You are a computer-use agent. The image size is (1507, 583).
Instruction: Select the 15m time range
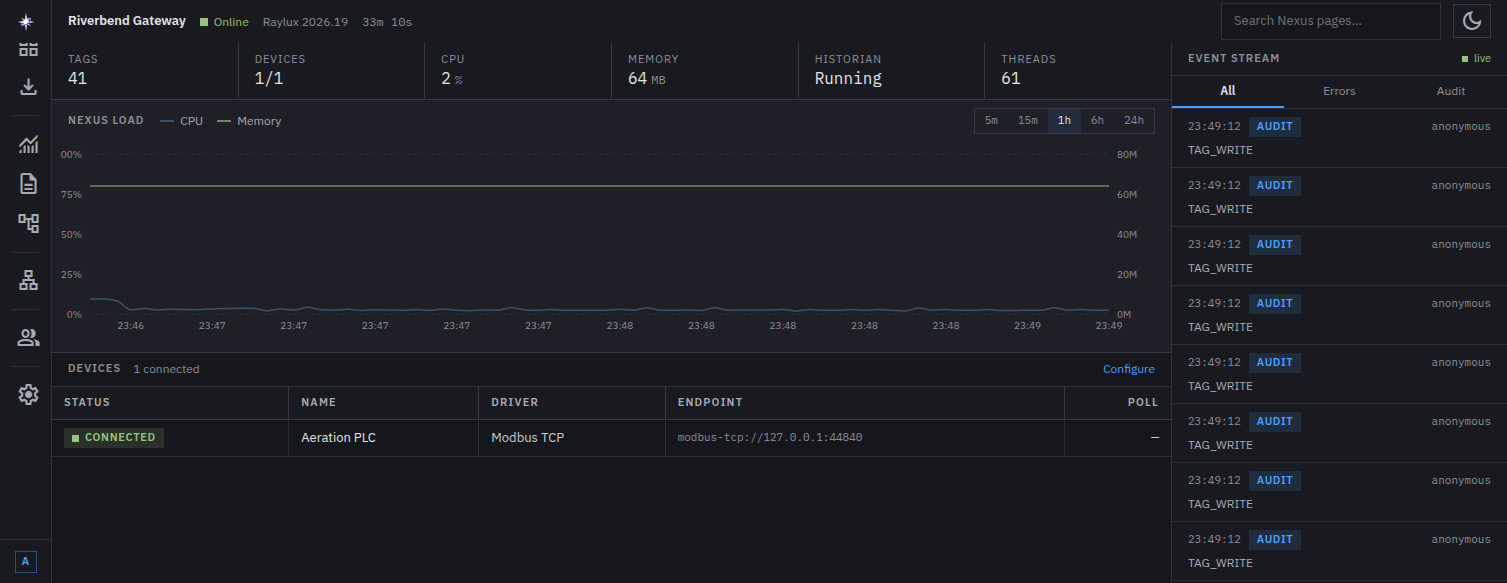pos(1028,121)
